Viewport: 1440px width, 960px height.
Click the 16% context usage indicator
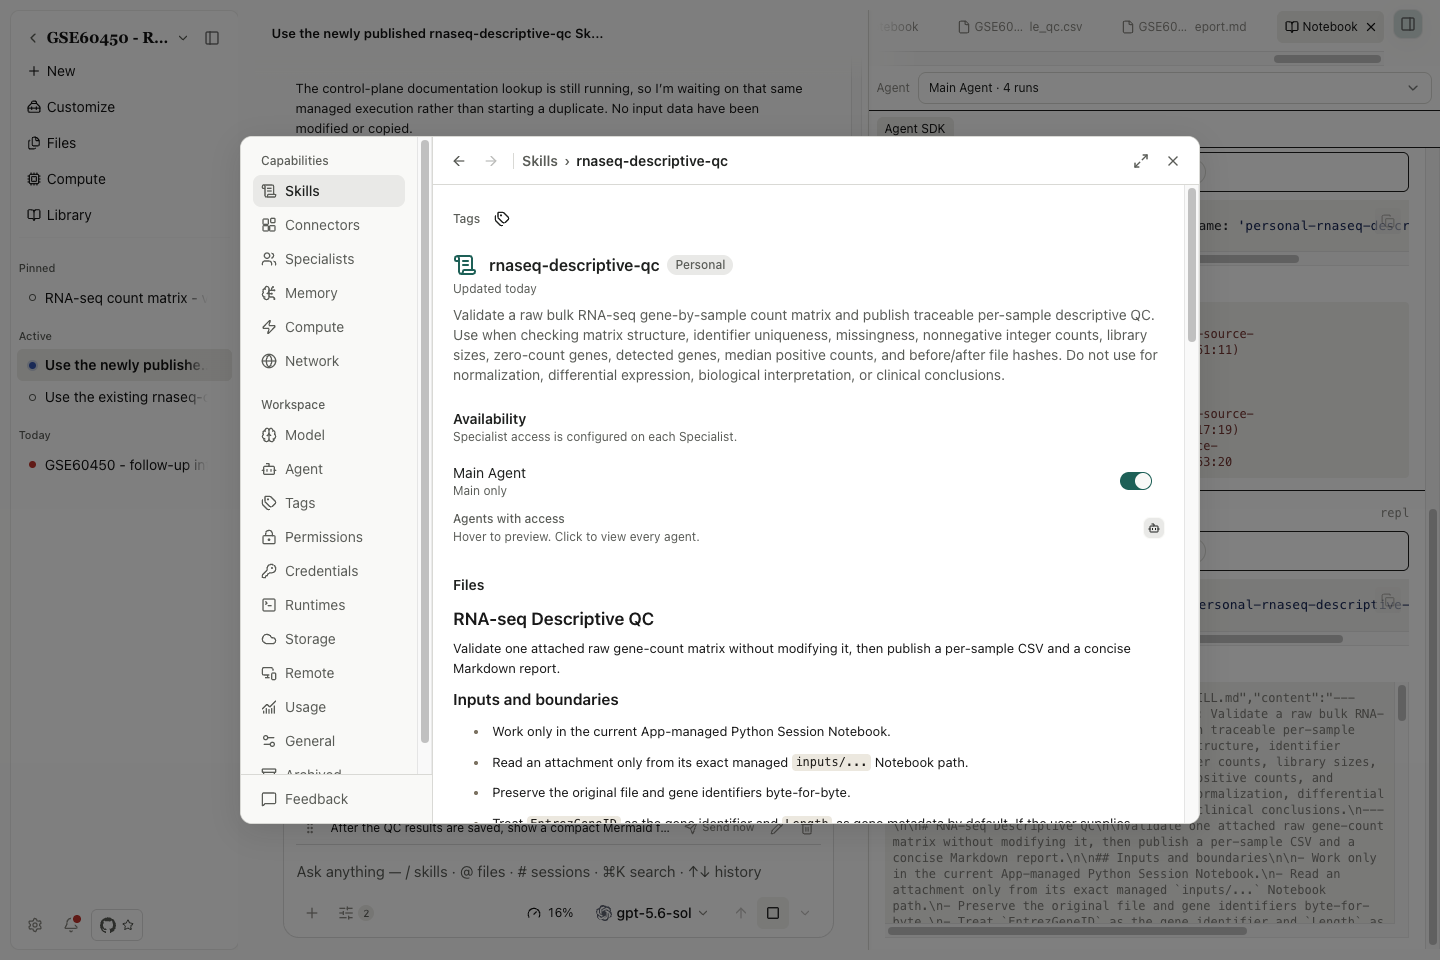click(x=550, y=913)
